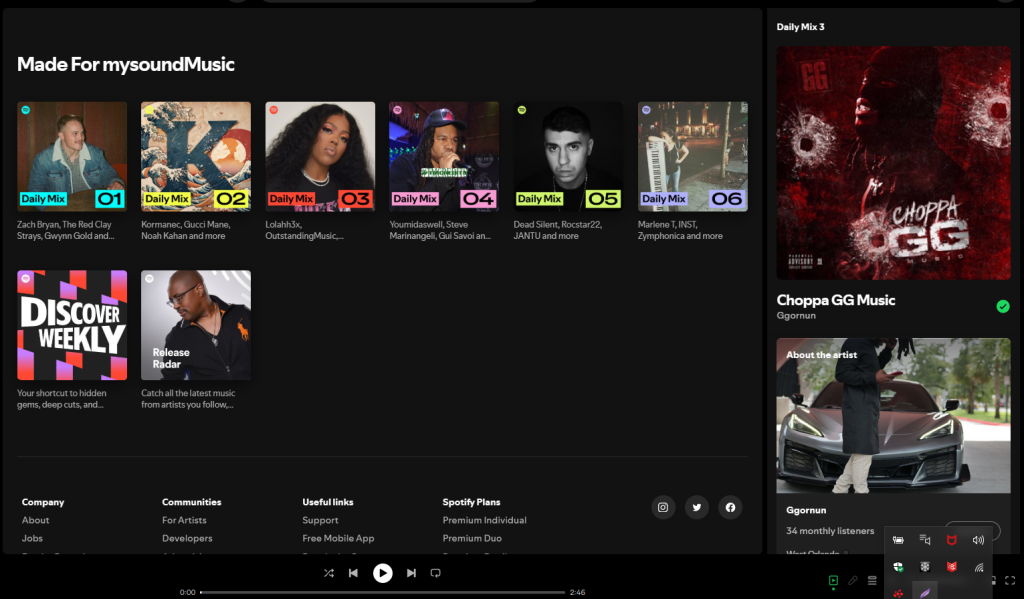1024x599 pixels.
Task: Open the battery power tray icon
Action: point(899,540)
